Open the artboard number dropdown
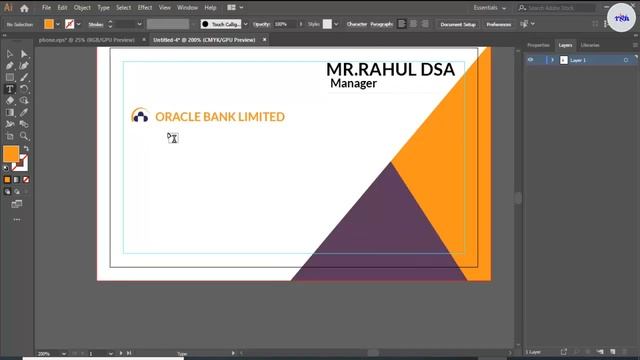The image size is (640, 360). (111, 353)
